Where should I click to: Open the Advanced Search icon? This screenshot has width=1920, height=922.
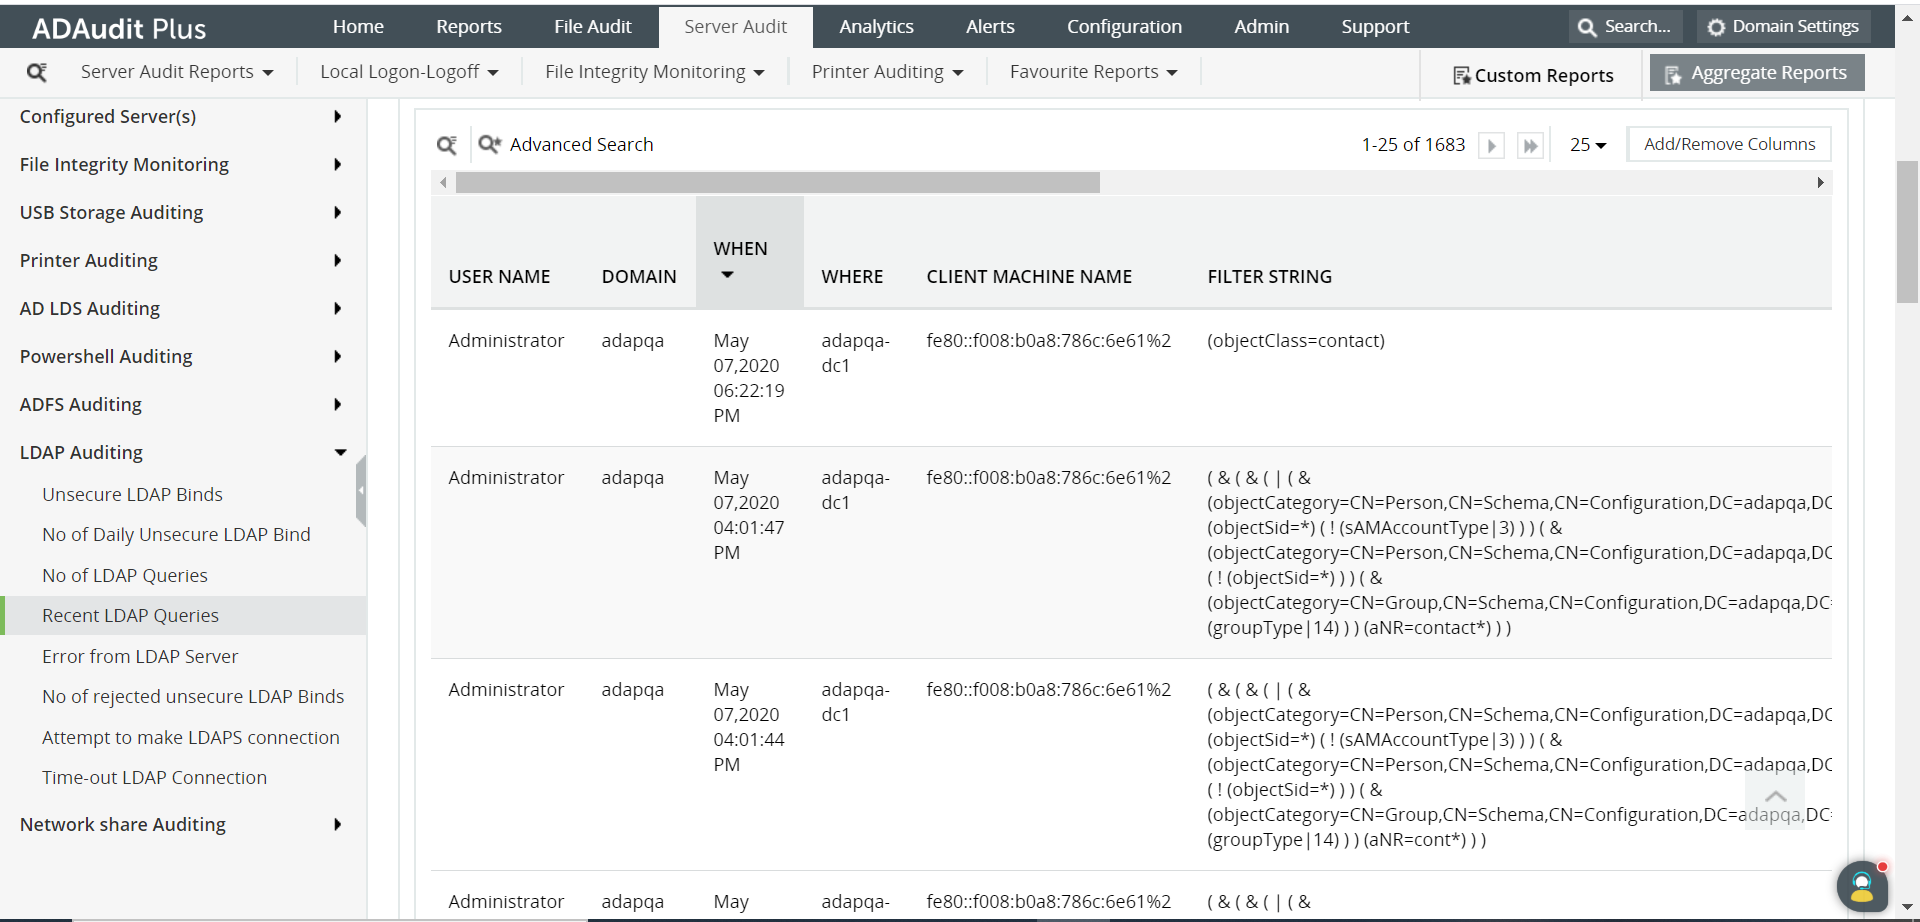pyautogui.click(x=489, y=145)
